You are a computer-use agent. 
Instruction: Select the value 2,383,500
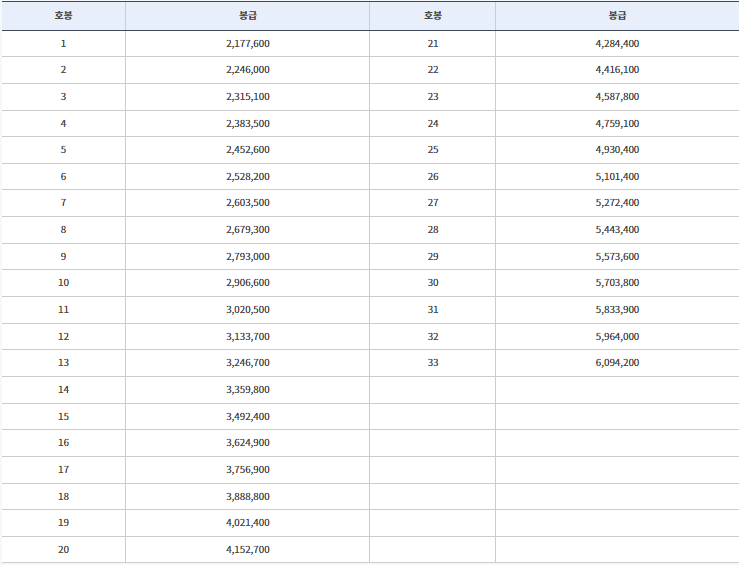(248, 123)
